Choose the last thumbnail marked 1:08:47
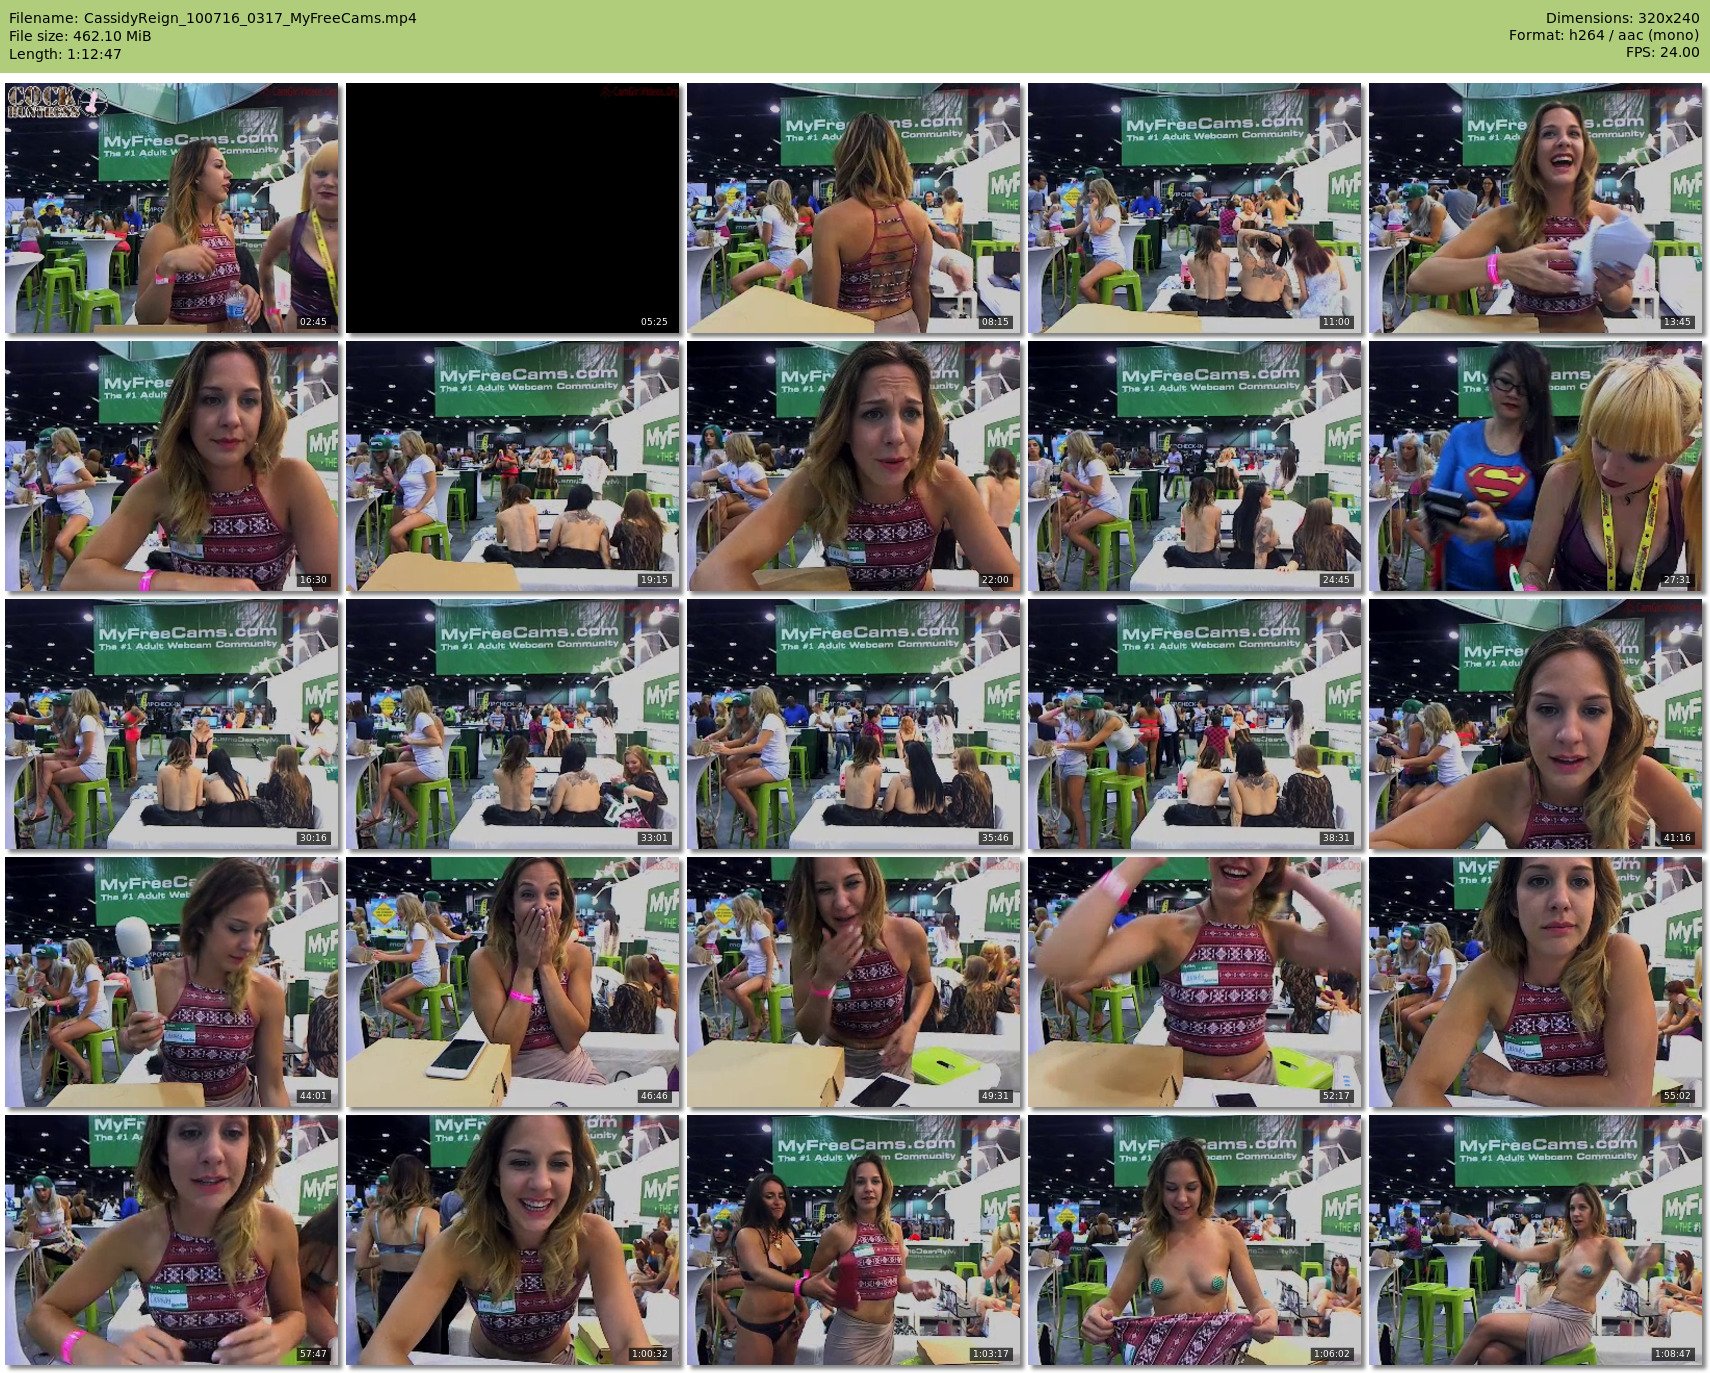Viewport: 1710px width, 1373px height. click(1536, 1240)
